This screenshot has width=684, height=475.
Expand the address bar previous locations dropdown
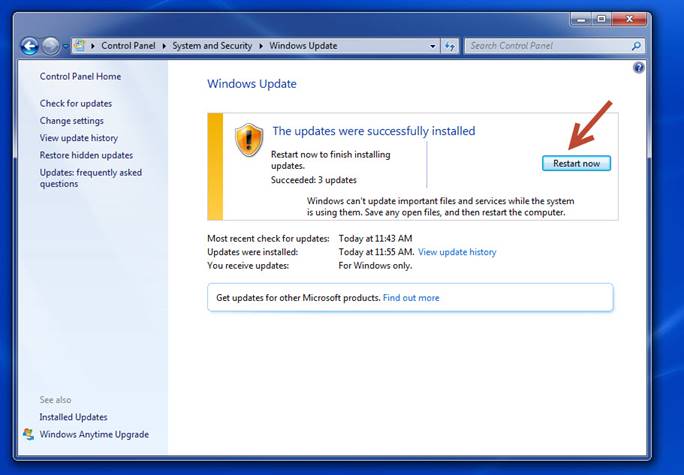[x=433, y=46]
